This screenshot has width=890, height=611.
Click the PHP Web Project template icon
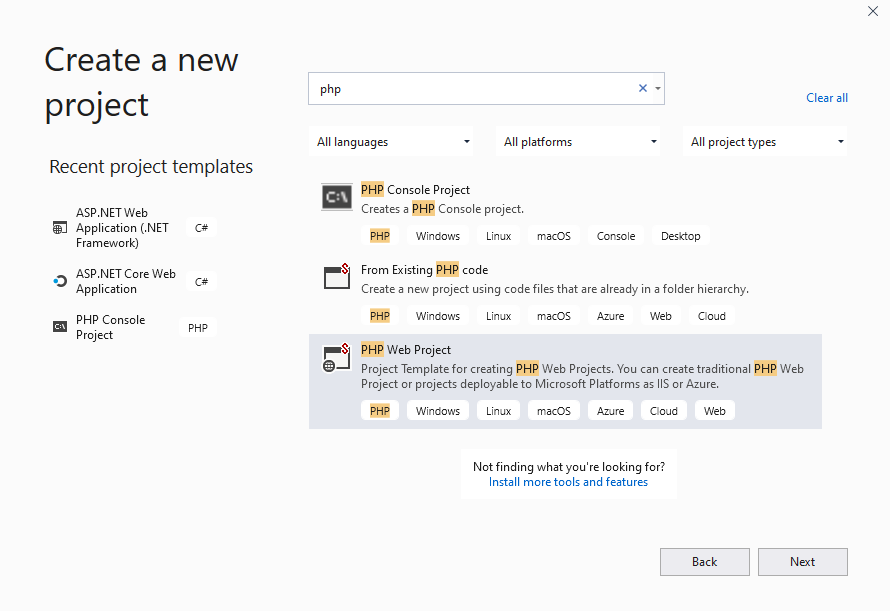coord(337,358)
